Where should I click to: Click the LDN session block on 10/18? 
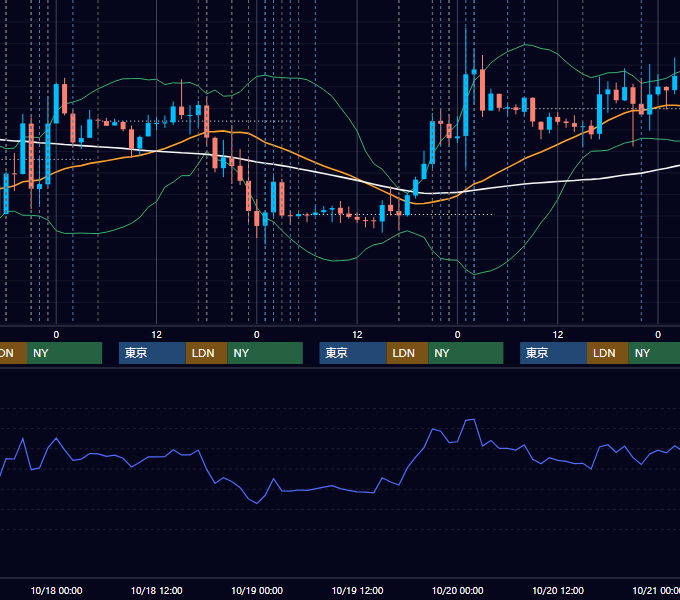[206, 353]
